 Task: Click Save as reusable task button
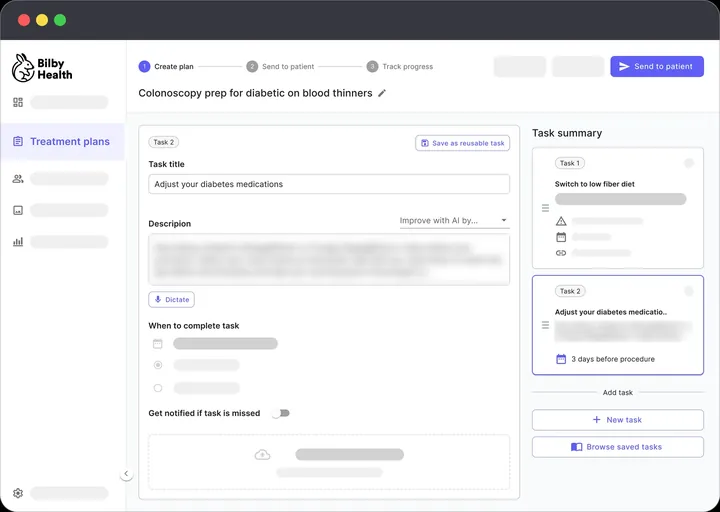coord(462,143)
